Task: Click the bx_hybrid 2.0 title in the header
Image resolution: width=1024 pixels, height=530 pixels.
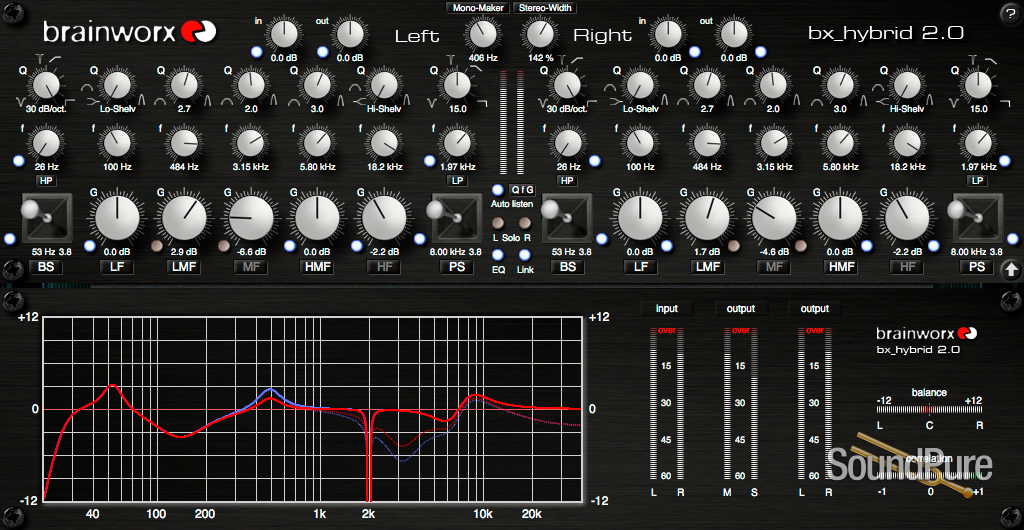Action: point(886,33)
